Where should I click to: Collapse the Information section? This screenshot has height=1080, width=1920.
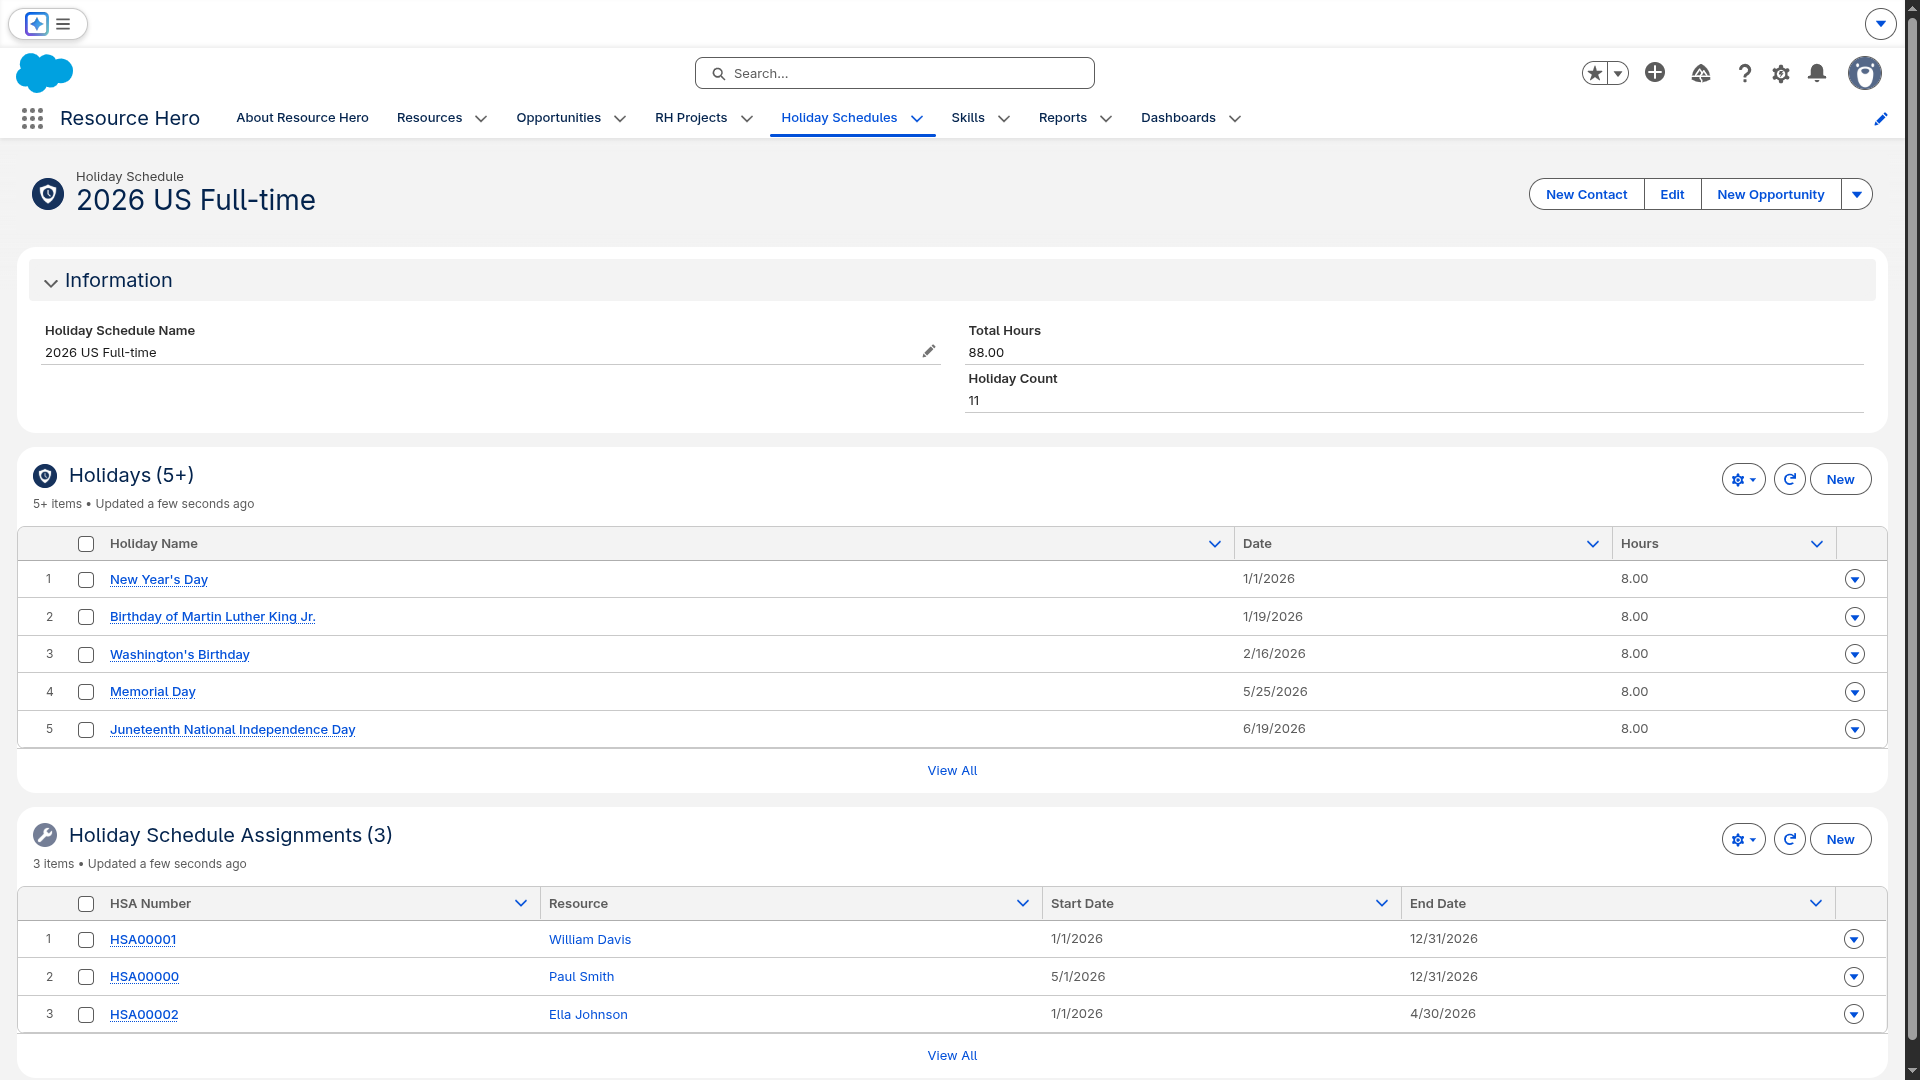51,282
